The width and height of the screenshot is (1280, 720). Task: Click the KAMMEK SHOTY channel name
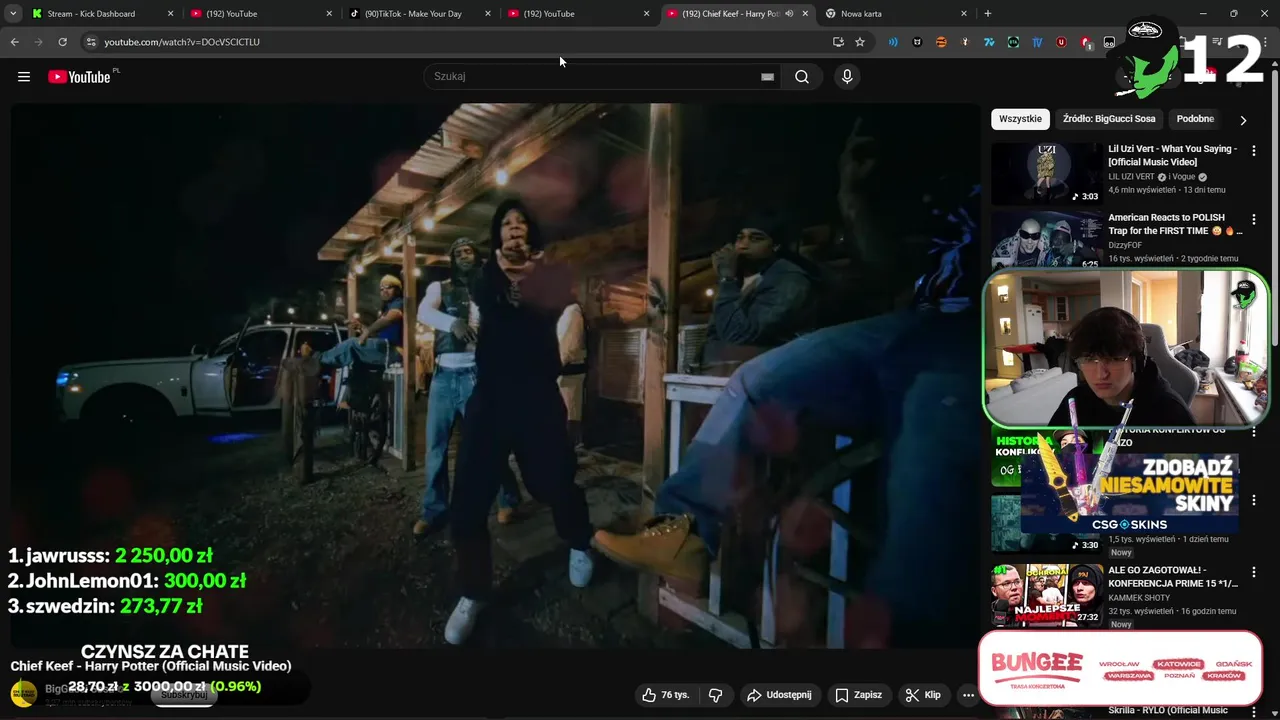(x=1141, y=597)
